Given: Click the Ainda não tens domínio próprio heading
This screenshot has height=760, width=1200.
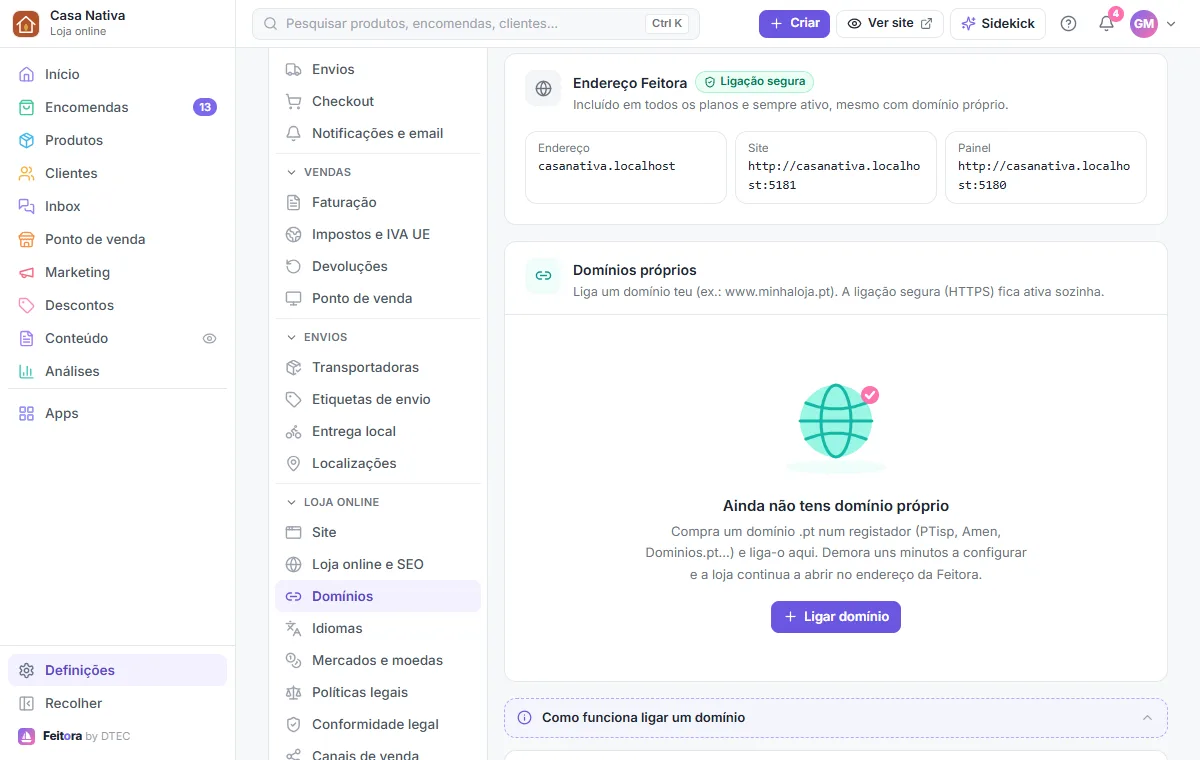Looking at the screenshot, I should [836, 506].
